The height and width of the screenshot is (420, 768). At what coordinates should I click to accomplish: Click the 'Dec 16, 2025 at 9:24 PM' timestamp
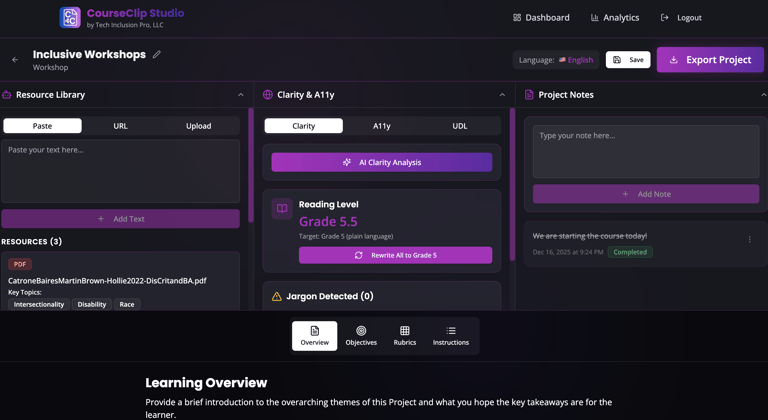point(568,252)
